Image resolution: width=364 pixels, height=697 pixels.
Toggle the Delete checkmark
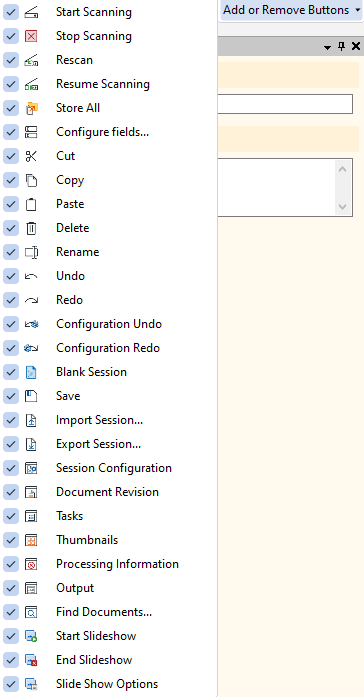(11, 228)
